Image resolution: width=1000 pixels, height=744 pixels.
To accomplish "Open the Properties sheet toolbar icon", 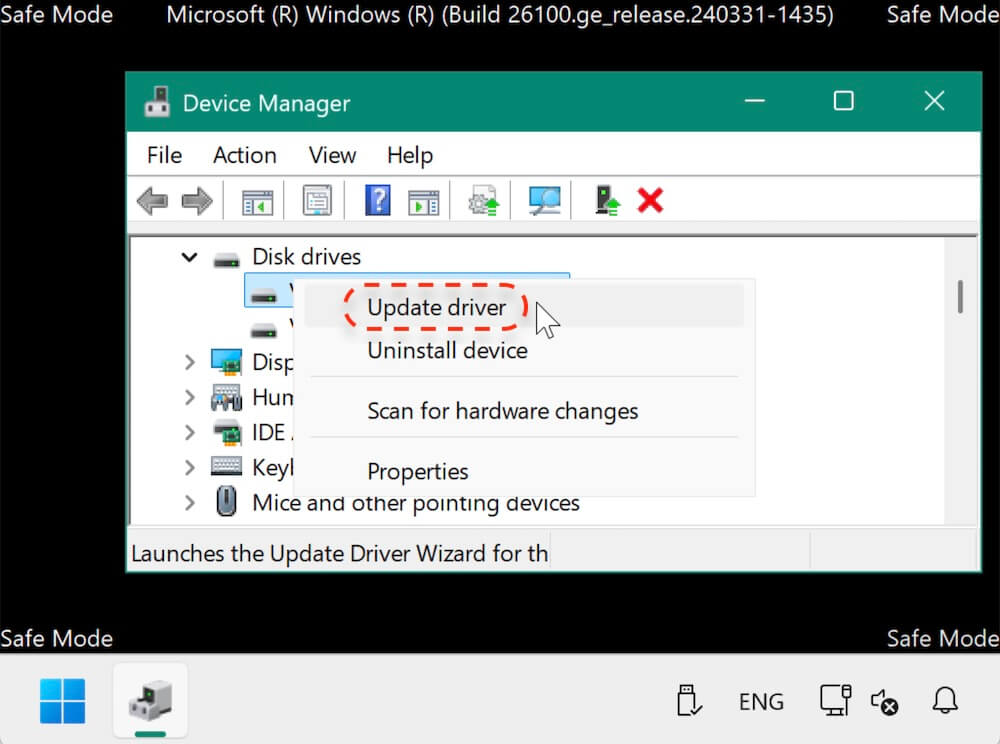I will [317, 201].
